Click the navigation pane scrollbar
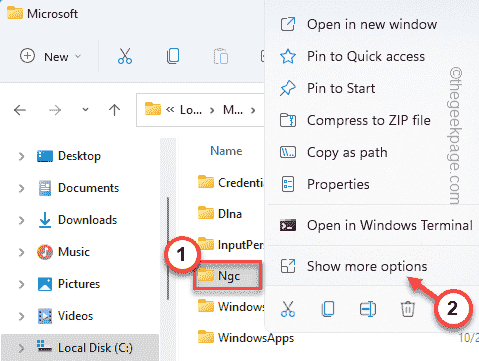The image size is (479, 361). (x=168, y=248)
